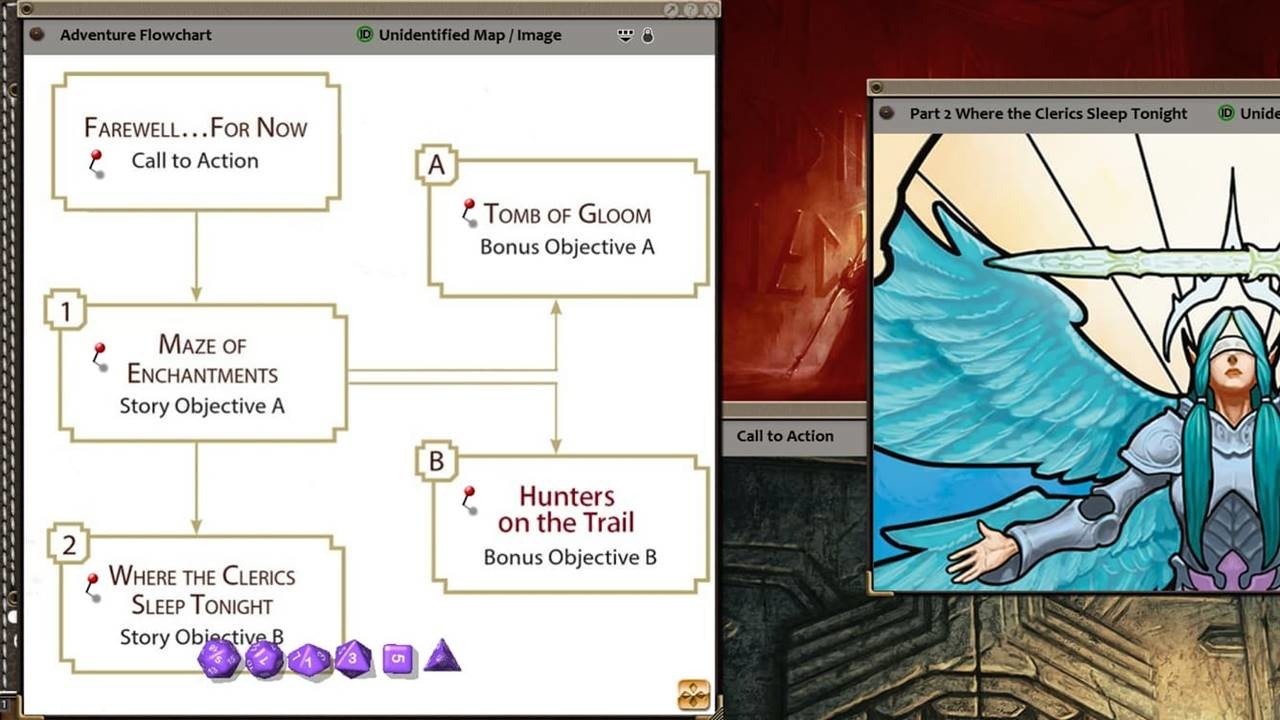Pick the purple d20 die
Screen dimensions: 1280x720
[220, 659]
